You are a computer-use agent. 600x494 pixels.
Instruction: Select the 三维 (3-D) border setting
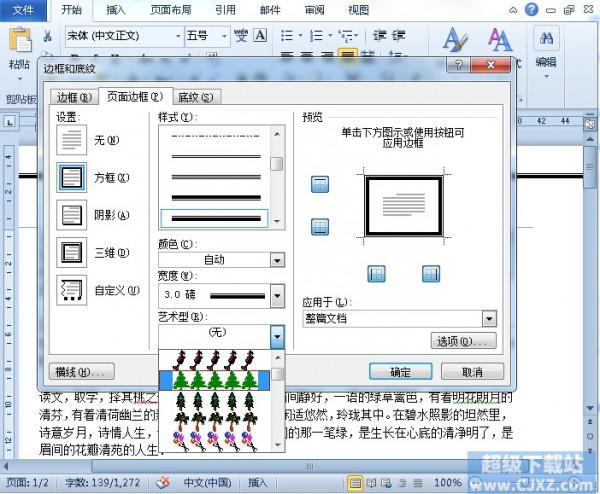(72, 252)
